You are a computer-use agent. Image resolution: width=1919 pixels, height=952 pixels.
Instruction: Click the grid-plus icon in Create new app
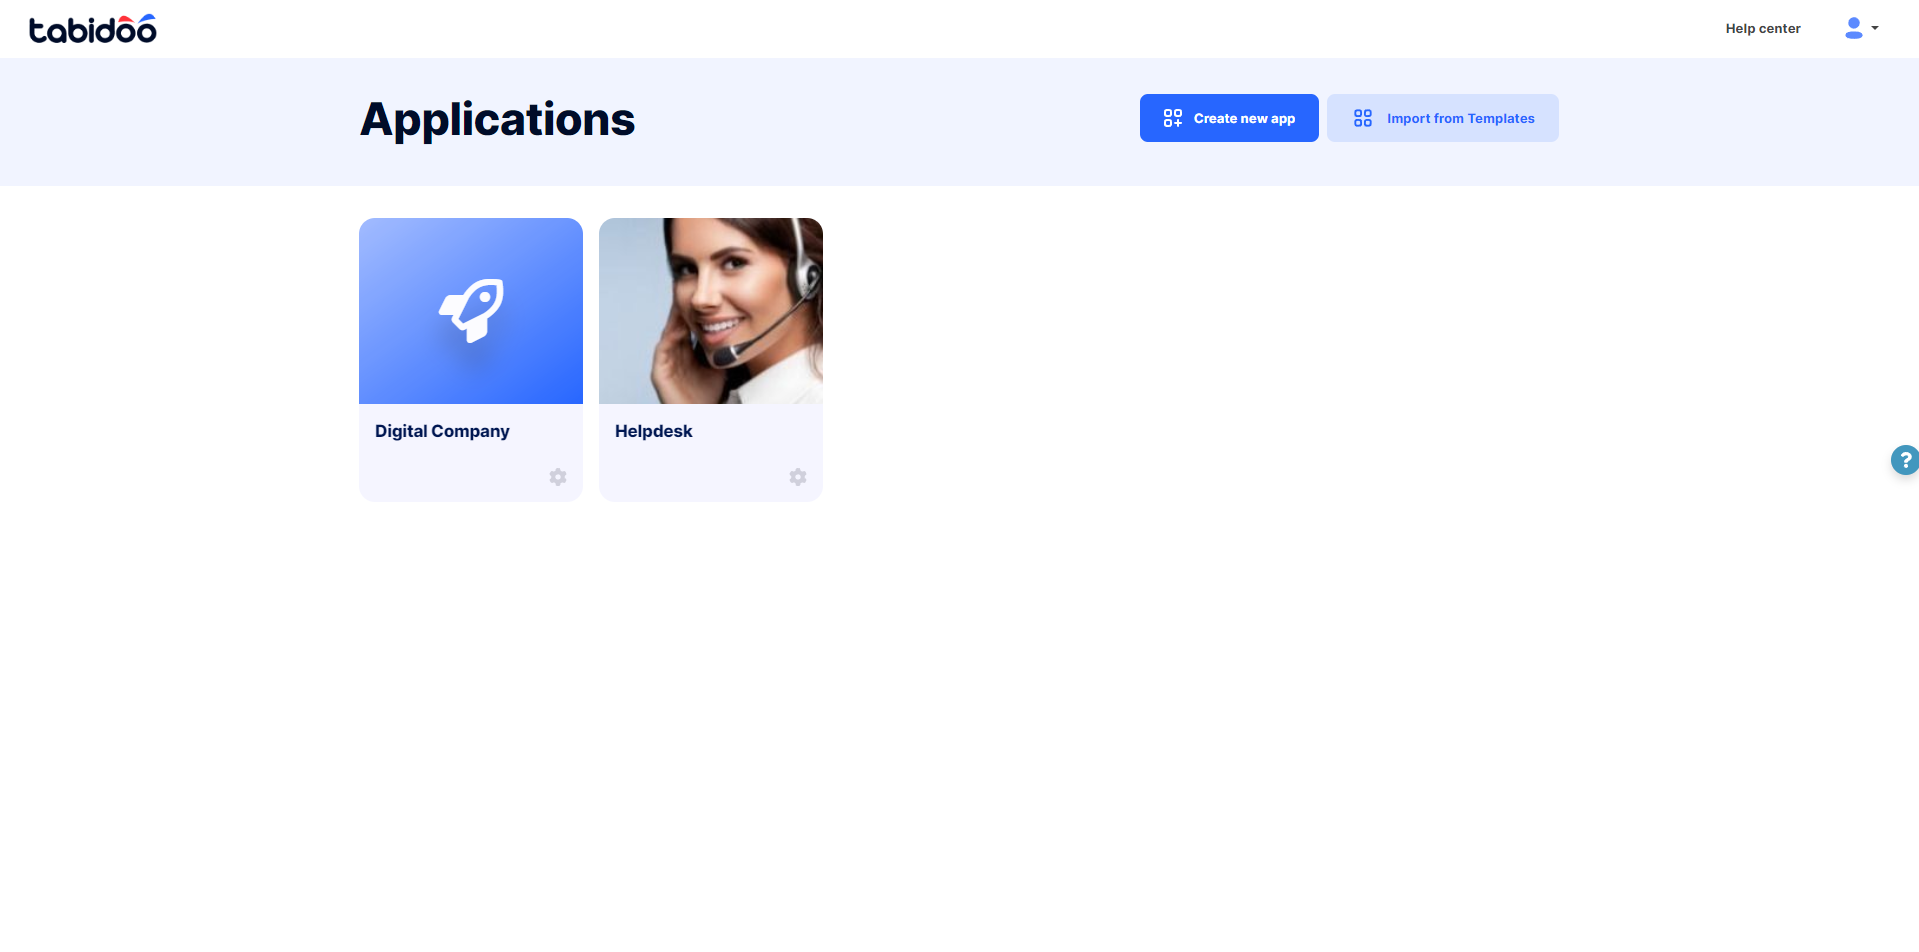tap(1173, 118)
